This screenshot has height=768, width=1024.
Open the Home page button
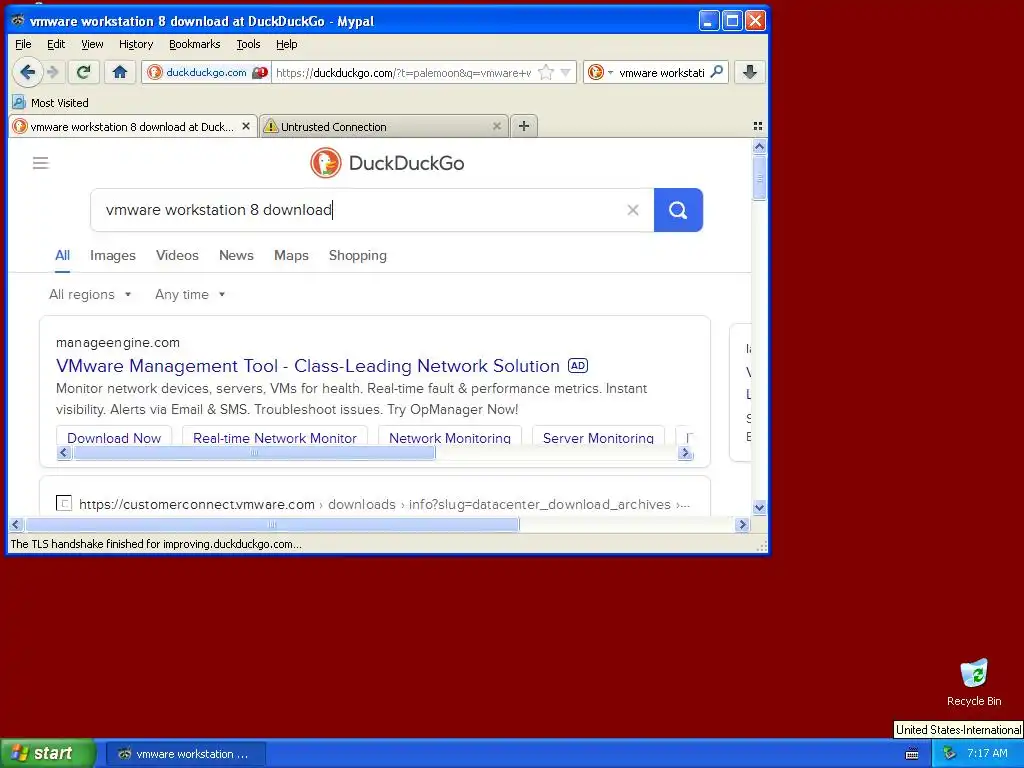[x=120, y=72]
